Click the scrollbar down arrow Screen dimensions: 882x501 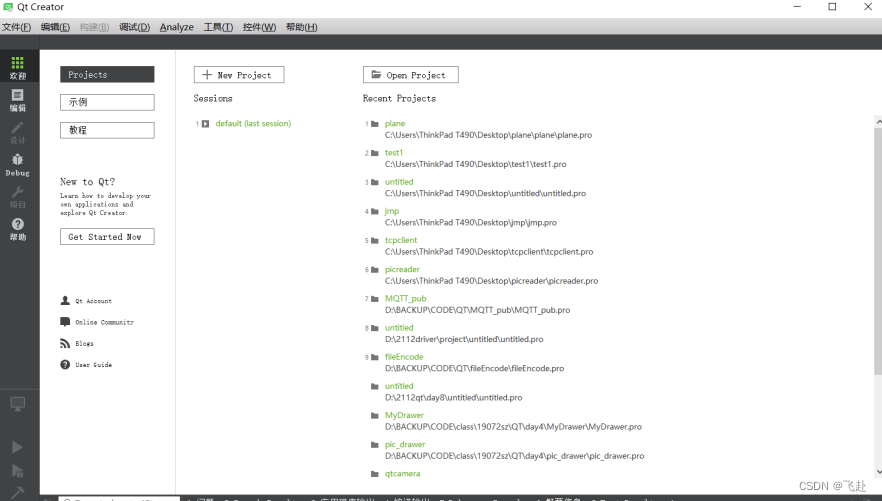pos(878,473)
